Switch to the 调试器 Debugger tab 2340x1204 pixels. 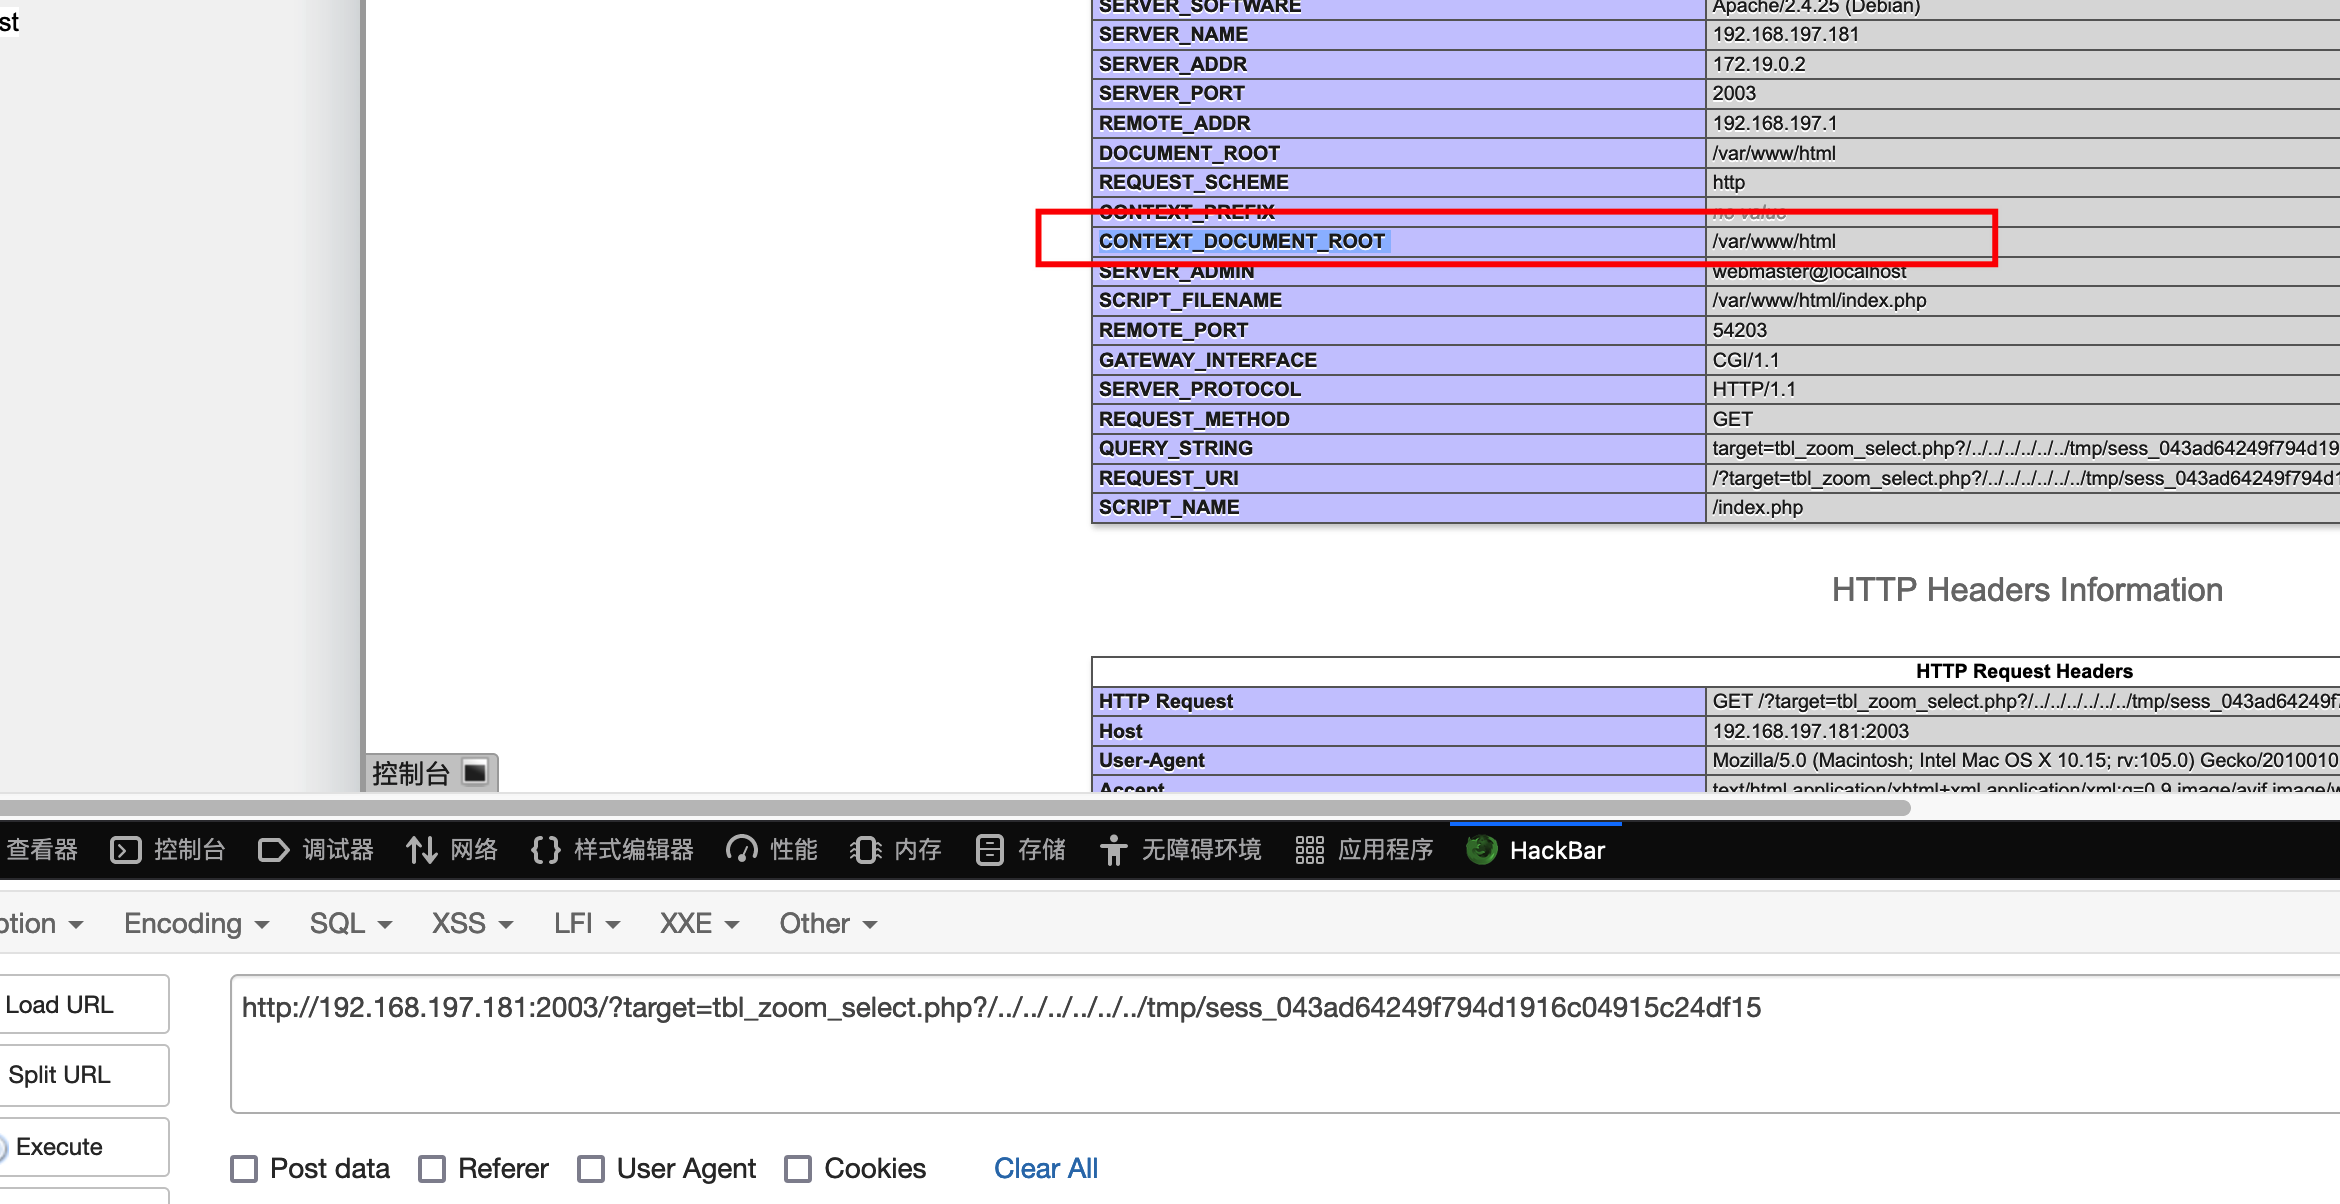point(316,850)
